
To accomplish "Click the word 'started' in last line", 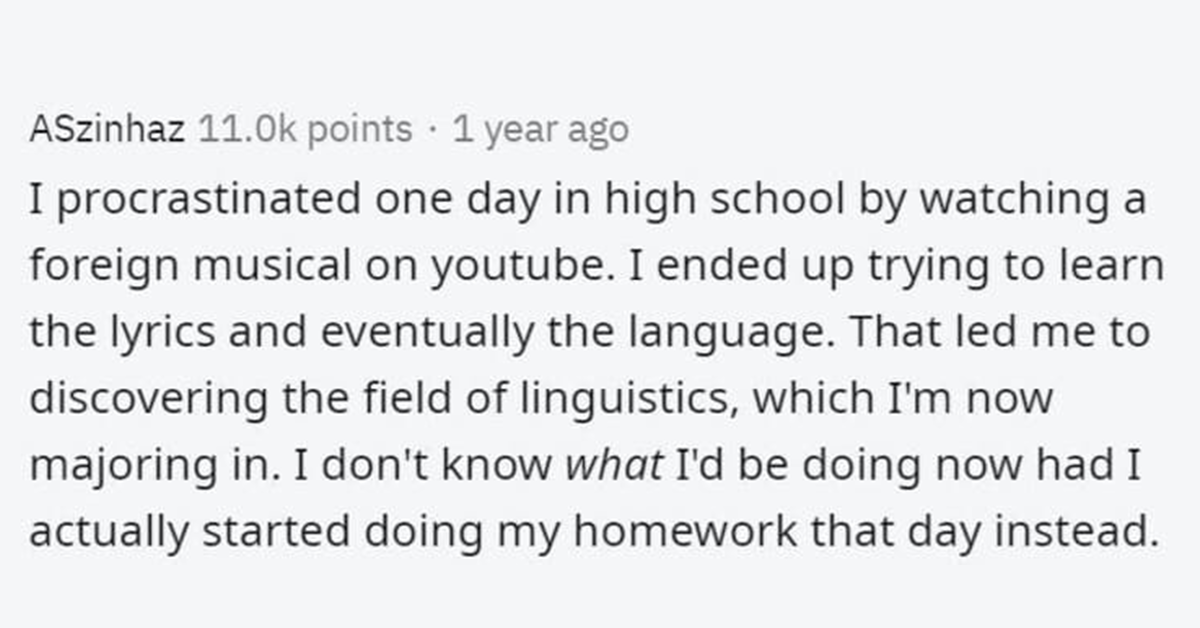I will coord(265,533).
